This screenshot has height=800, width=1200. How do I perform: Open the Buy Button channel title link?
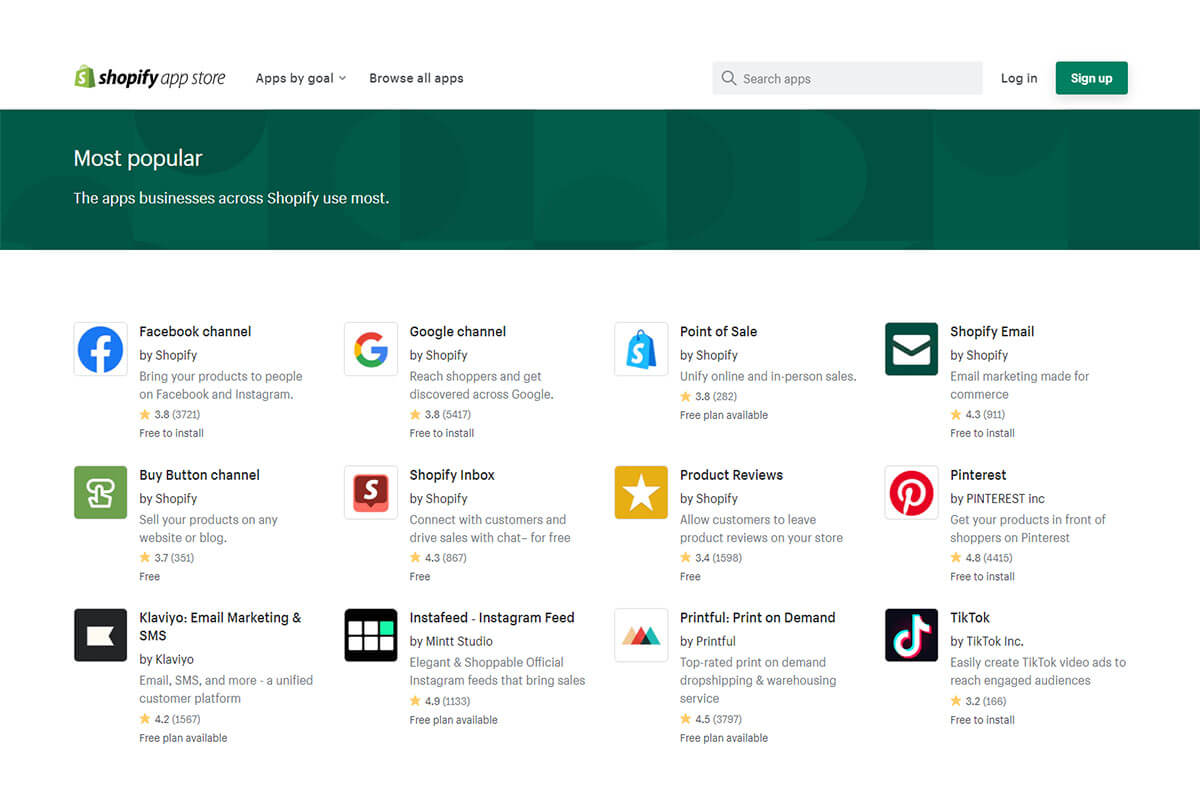[x=199, y=474]
